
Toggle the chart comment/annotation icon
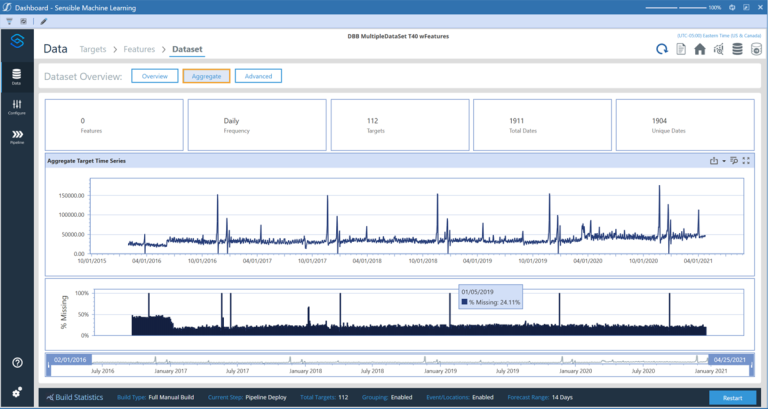point(734,160)
